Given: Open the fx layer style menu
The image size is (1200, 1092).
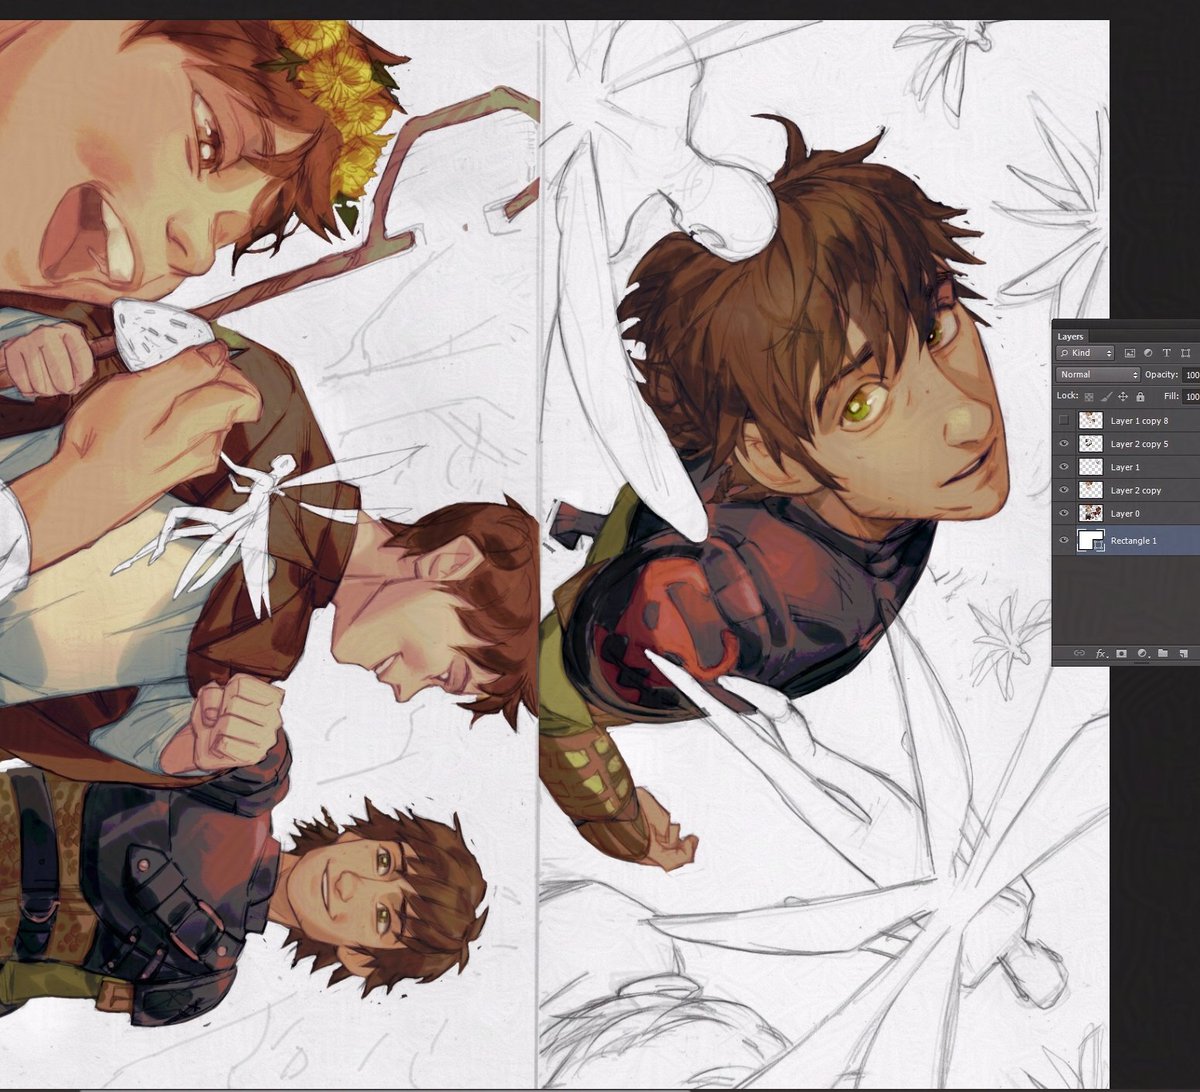Looking at the screenshot, I should (1101, 653).
